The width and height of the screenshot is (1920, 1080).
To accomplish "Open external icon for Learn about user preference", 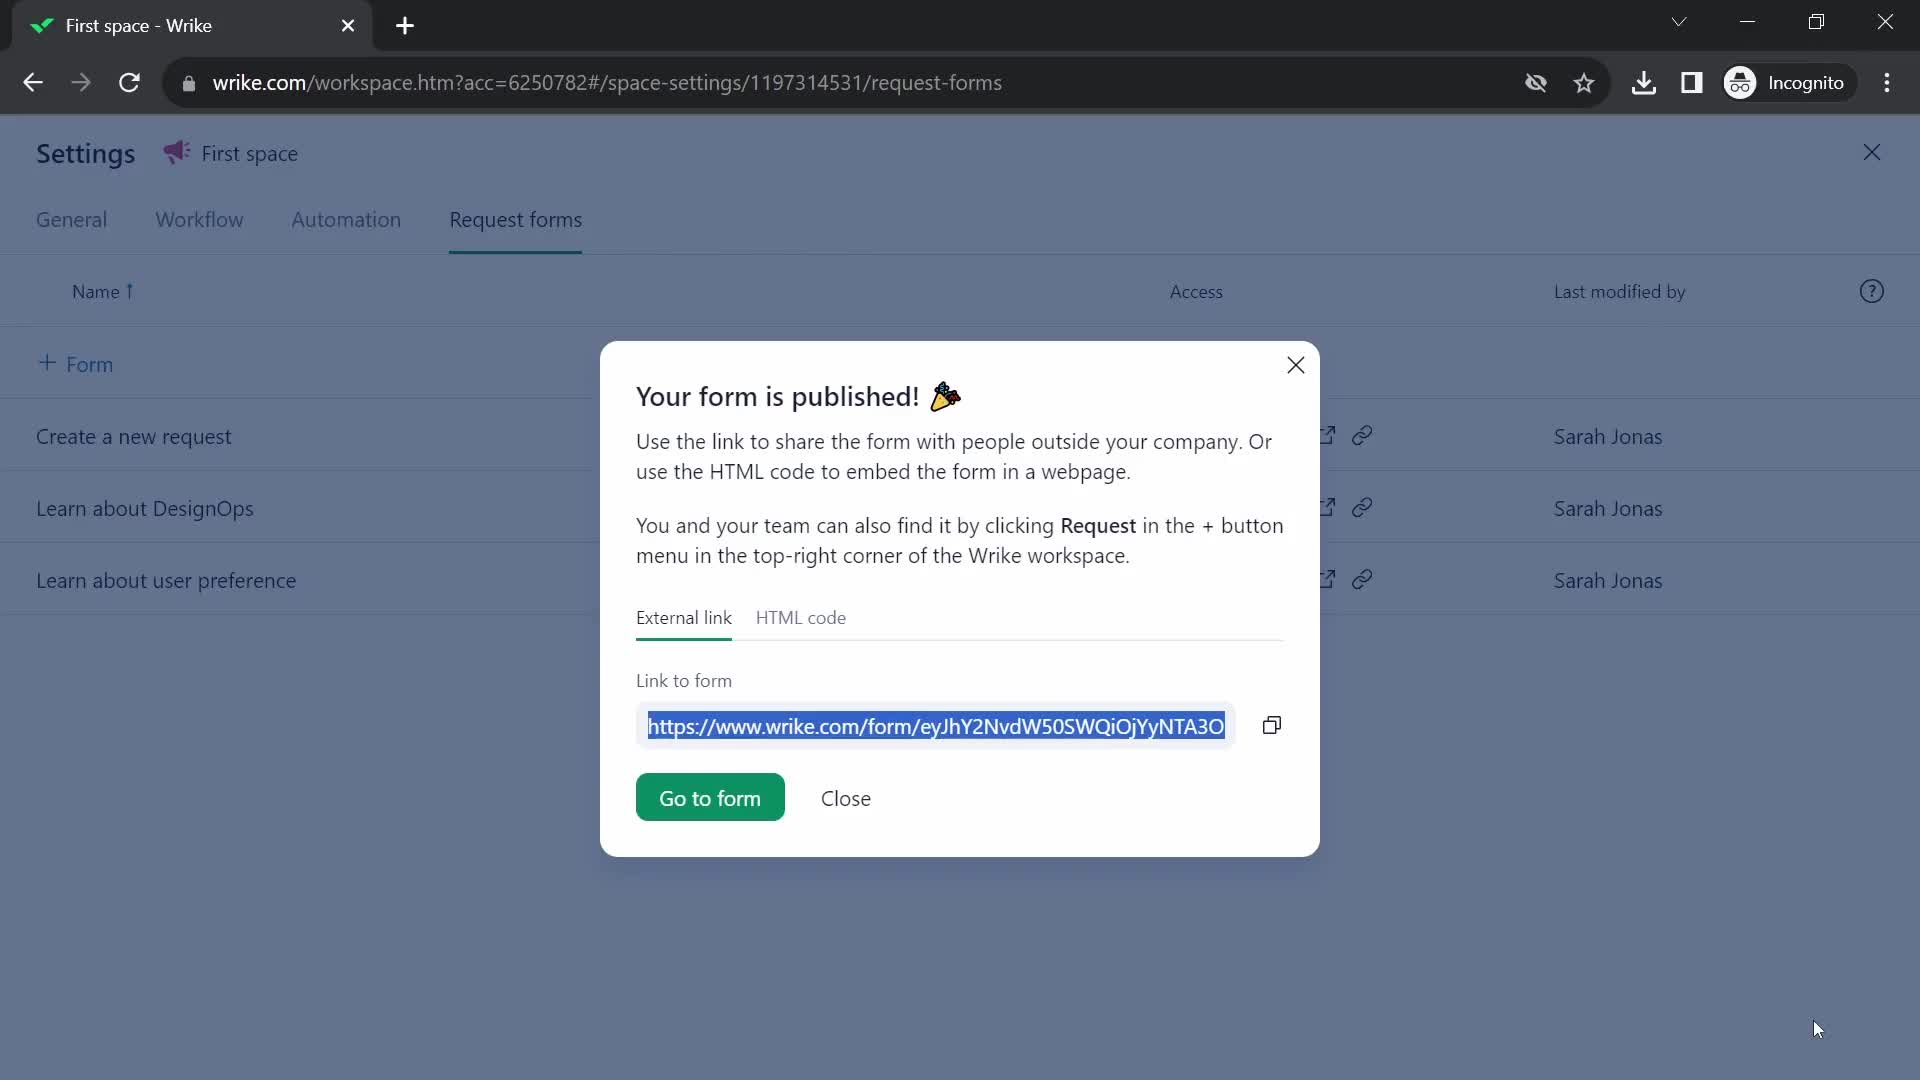I will 1328,580.
